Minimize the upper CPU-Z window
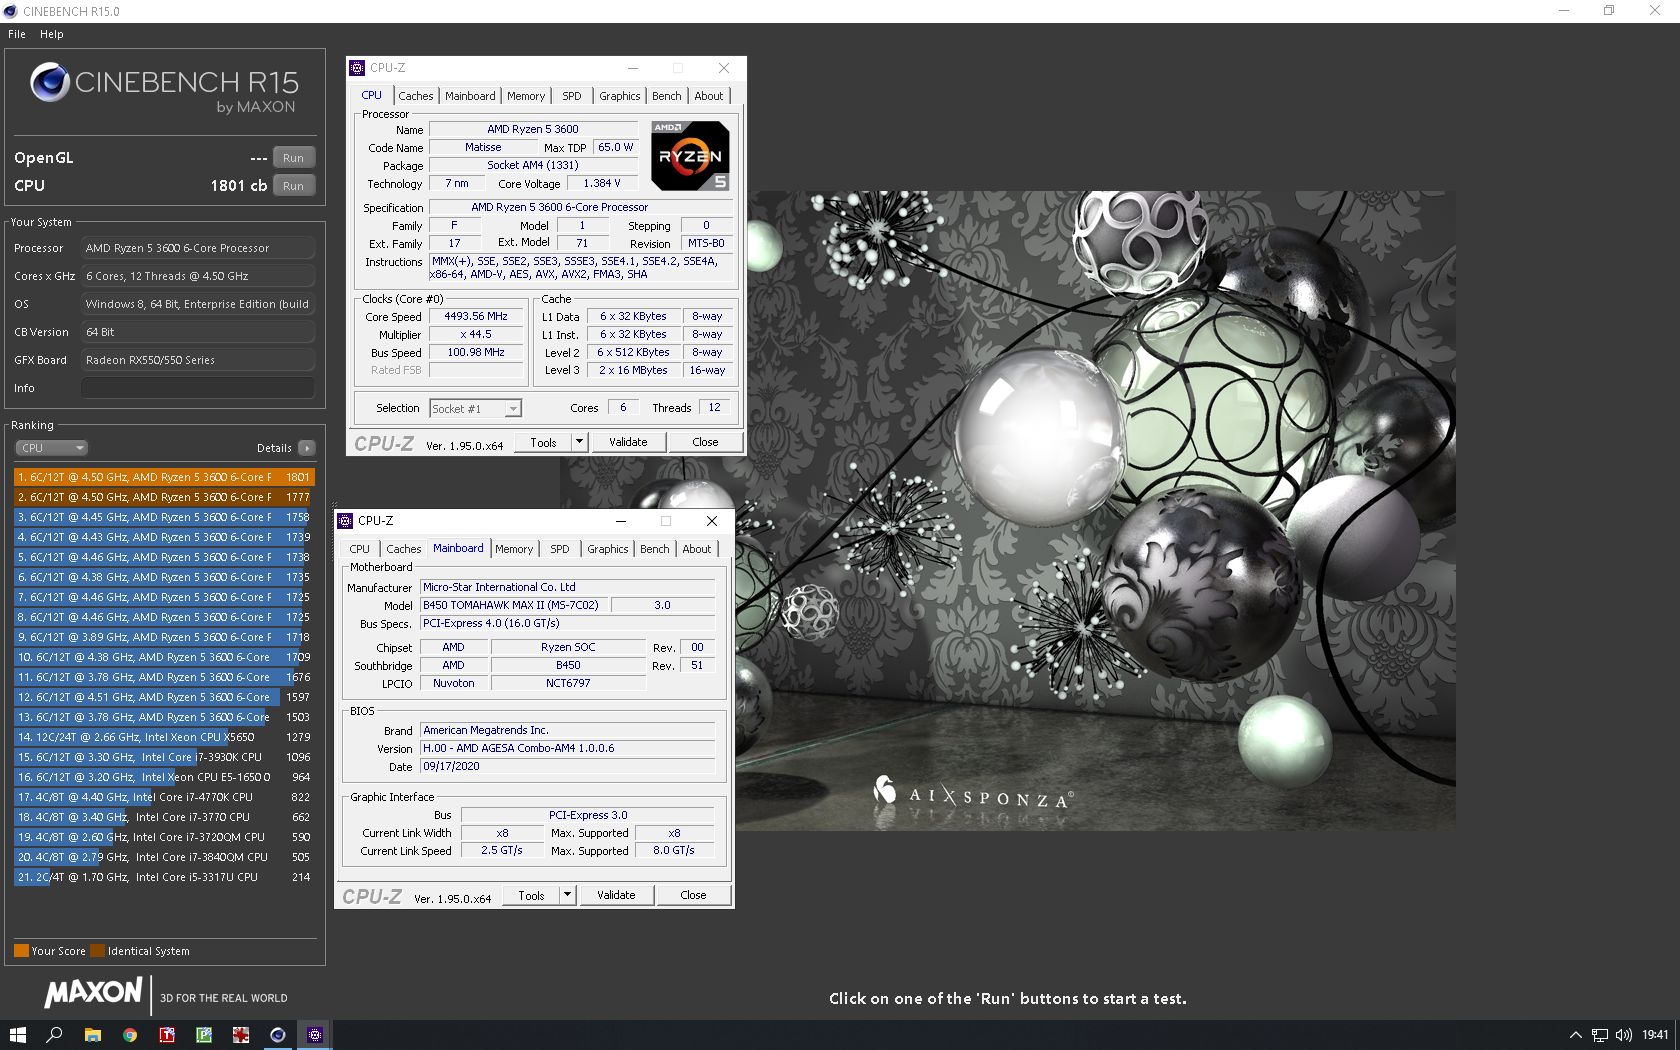1680x1050 pixels. pos(633,68)
